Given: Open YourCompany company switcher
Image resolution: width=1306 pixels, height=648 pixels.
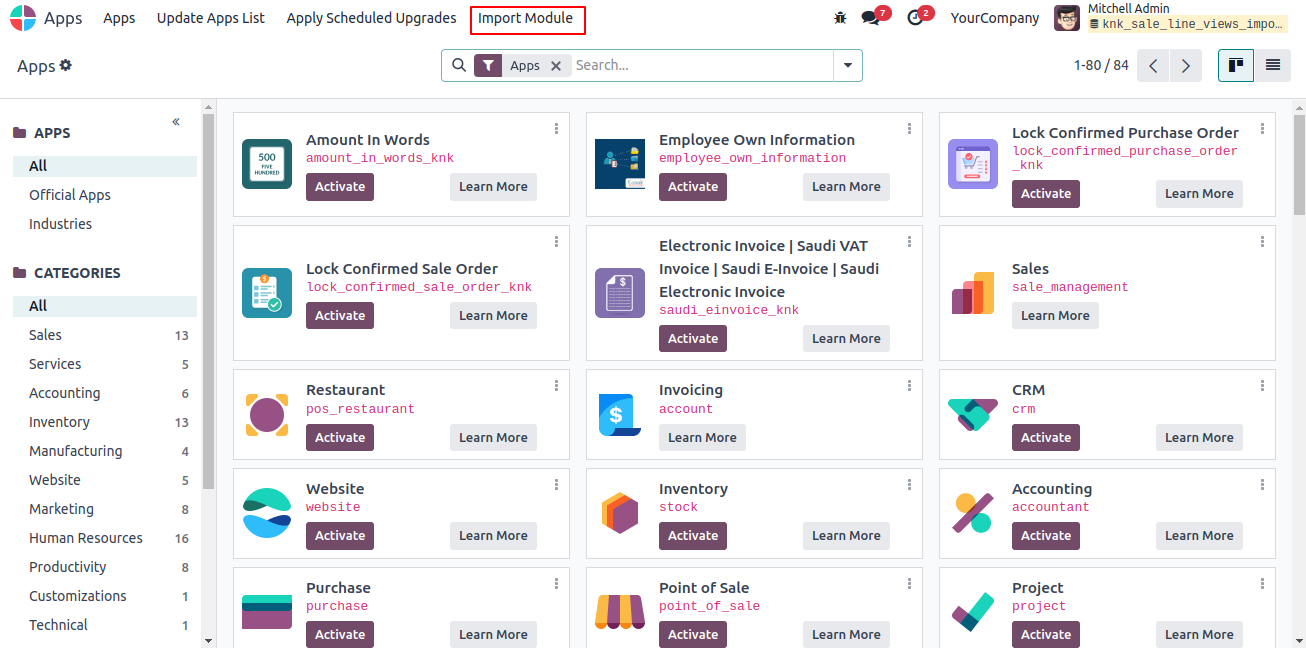Looking at the screenshot, I should [x=995, y=18].
